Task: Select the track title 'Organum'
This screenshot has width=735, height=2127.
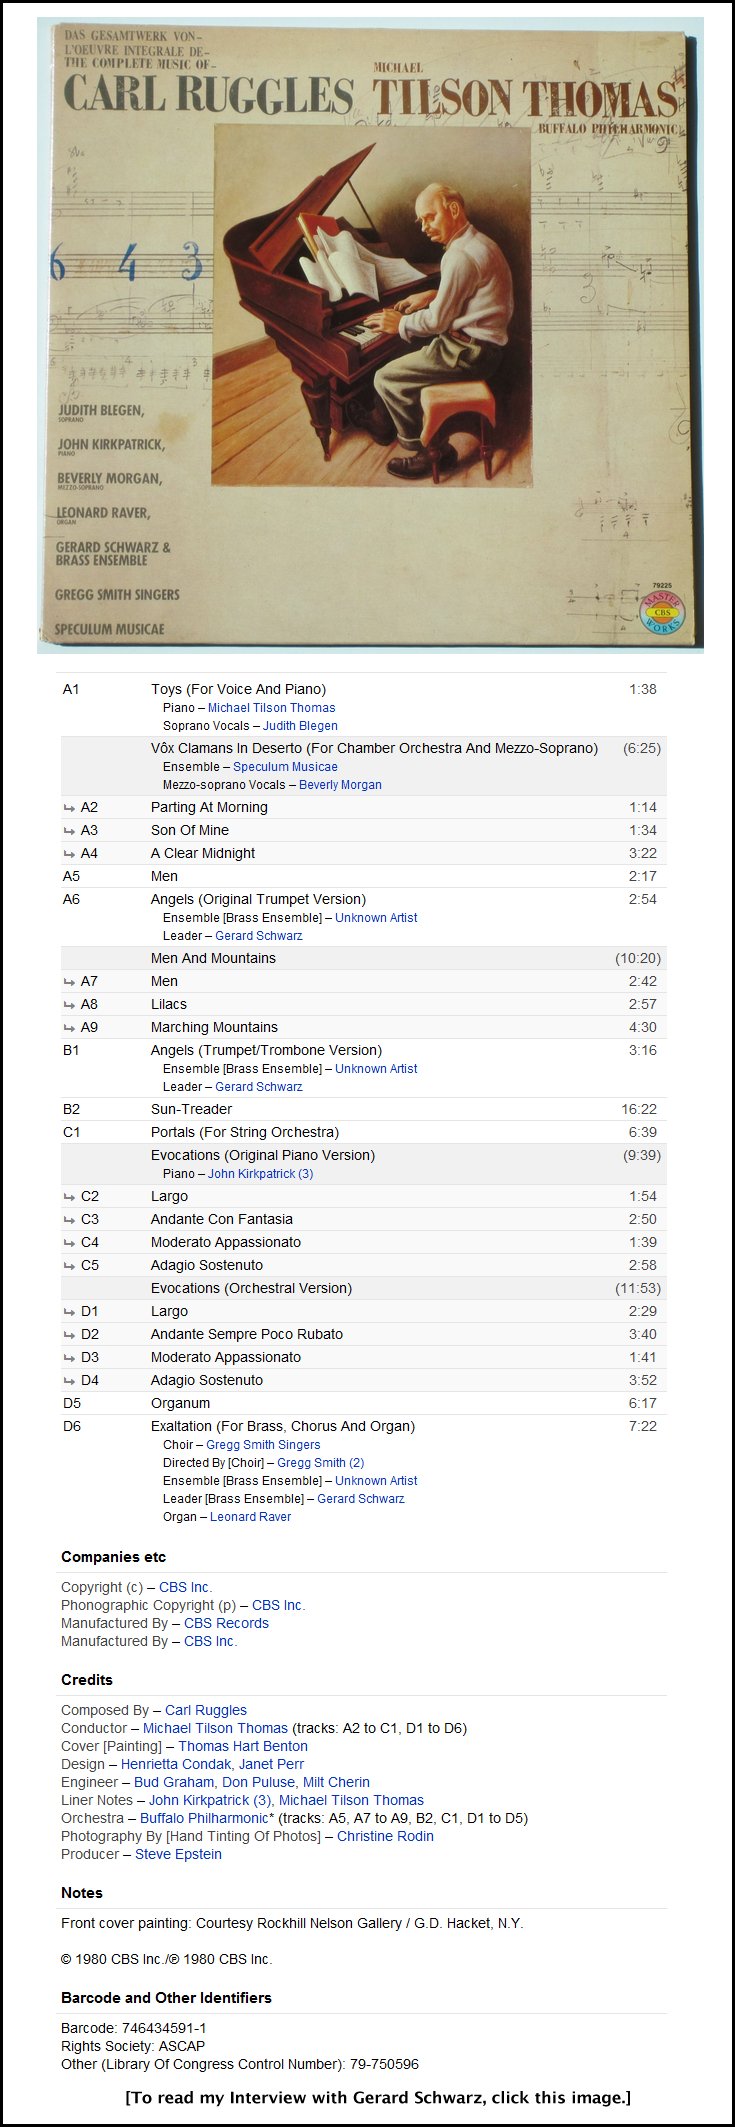Action: [180, 1403]
